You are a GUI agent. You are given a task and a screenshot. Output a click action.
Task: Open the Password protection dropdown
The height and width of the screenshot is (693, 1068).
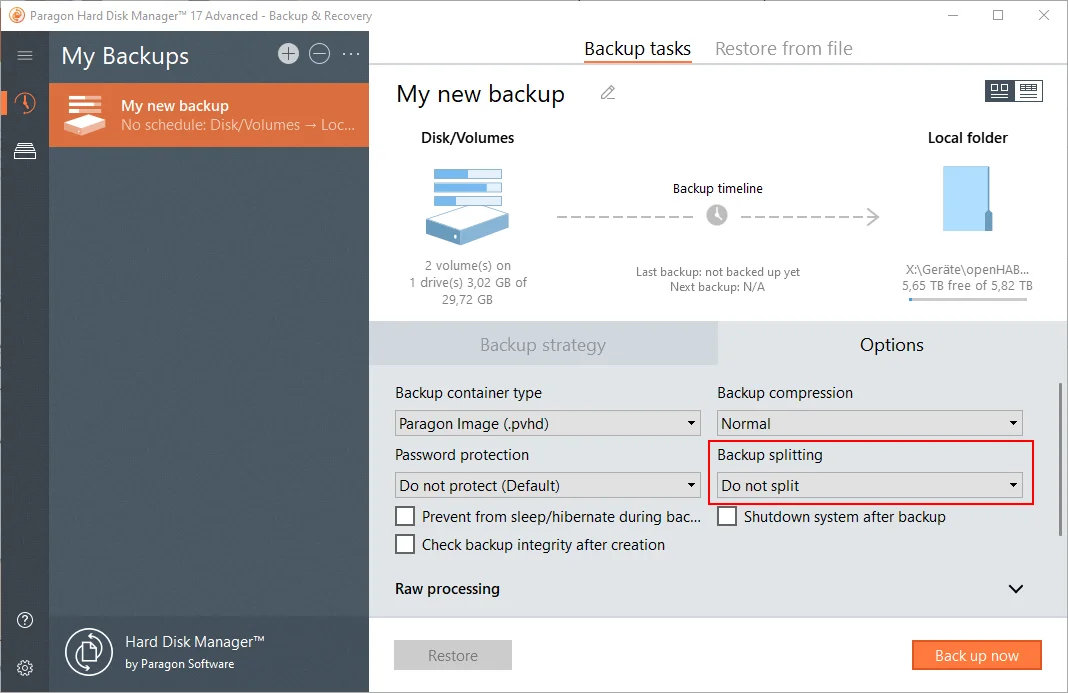coord(548,485)
